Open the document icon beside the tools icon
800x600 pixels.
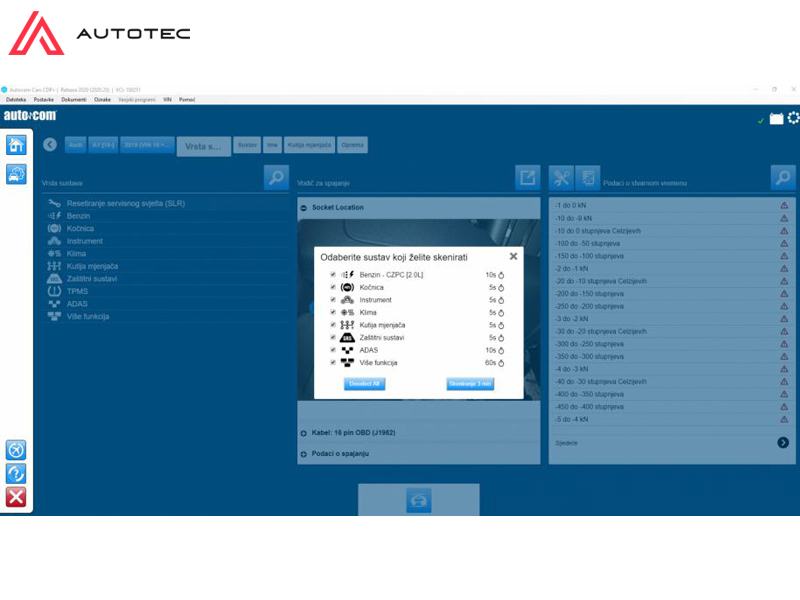point(588,178)
